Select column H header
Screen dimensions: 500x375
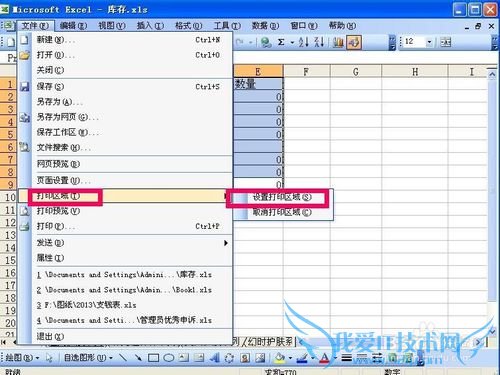[415, 71]
